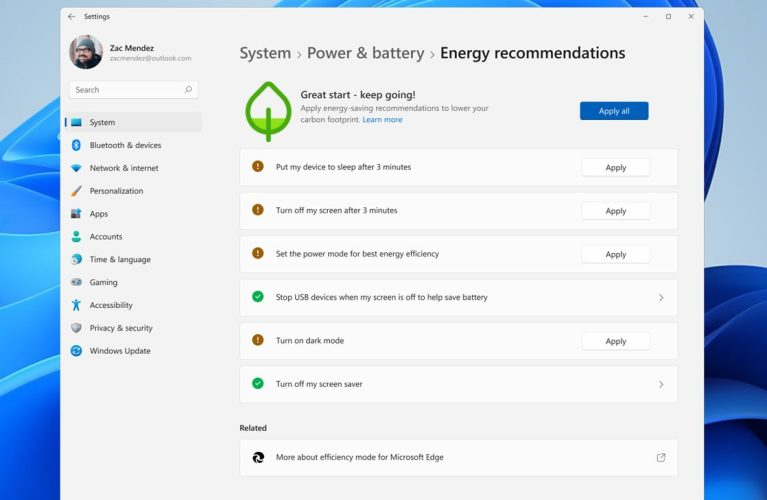Screen dimensions: 767x500
Task: Open the Windows Update icon
Action: [76, 351]
